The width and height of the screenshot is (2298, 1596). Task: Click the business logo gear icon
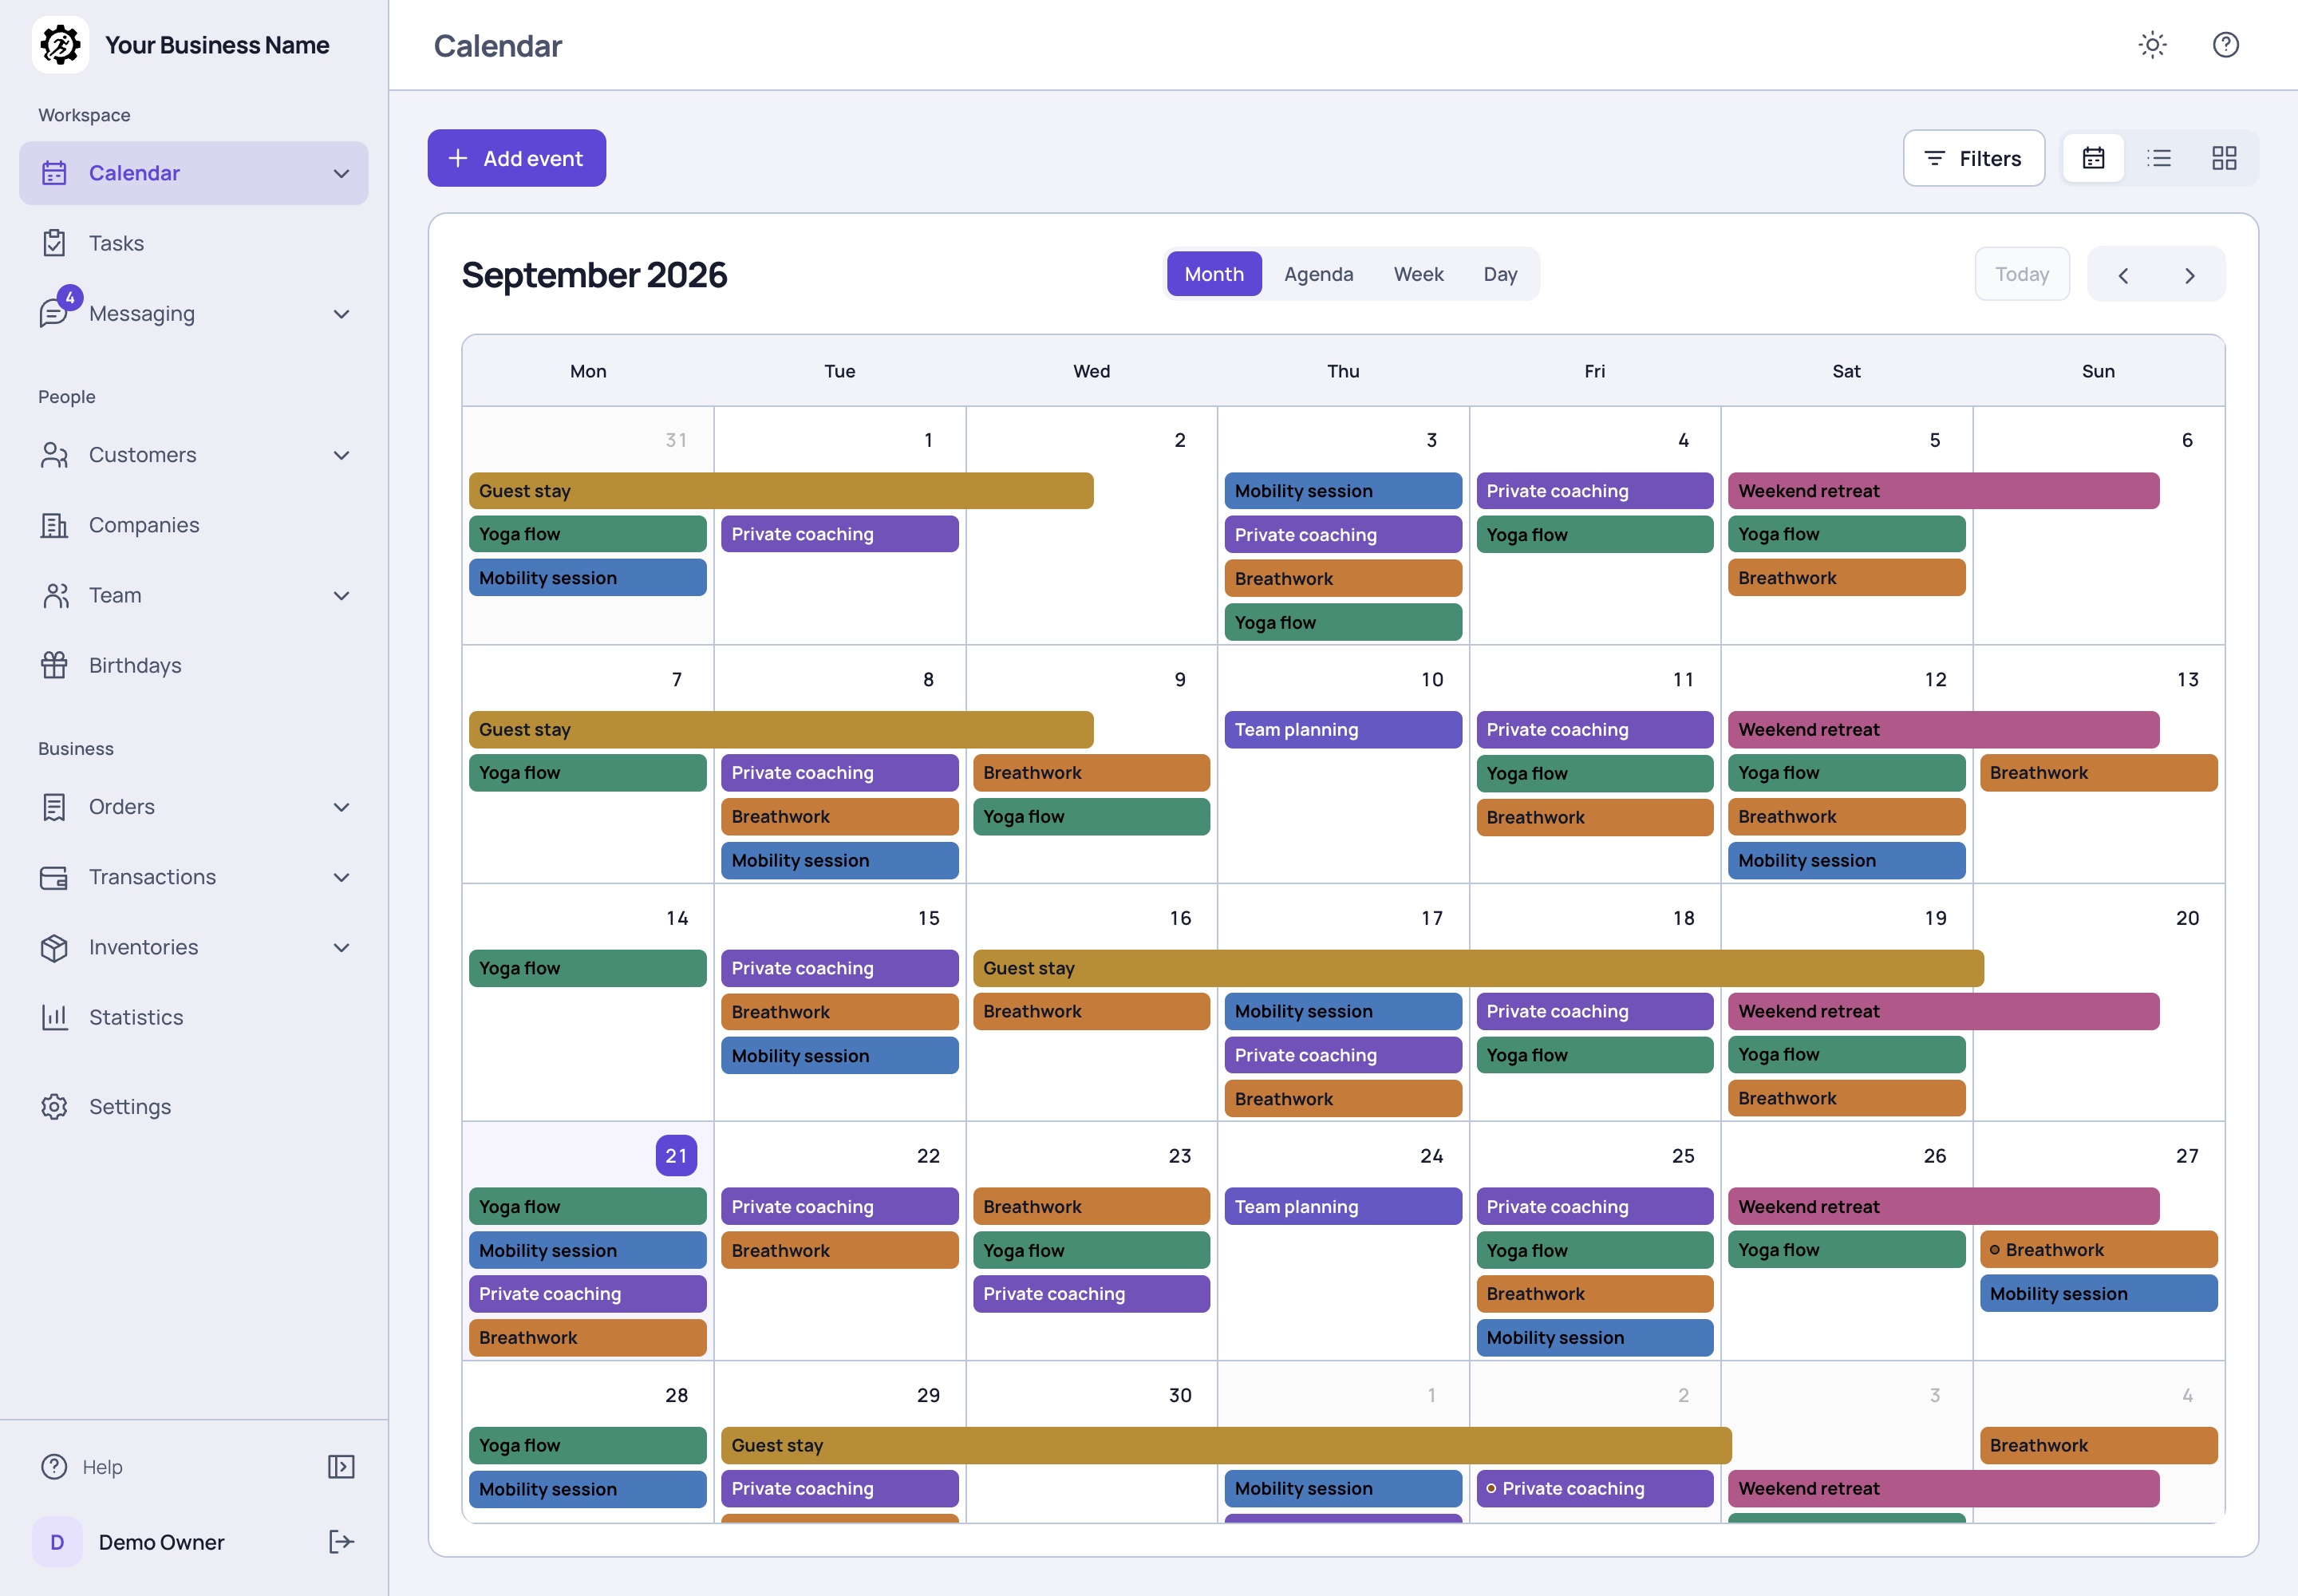[x=60, y=45]
